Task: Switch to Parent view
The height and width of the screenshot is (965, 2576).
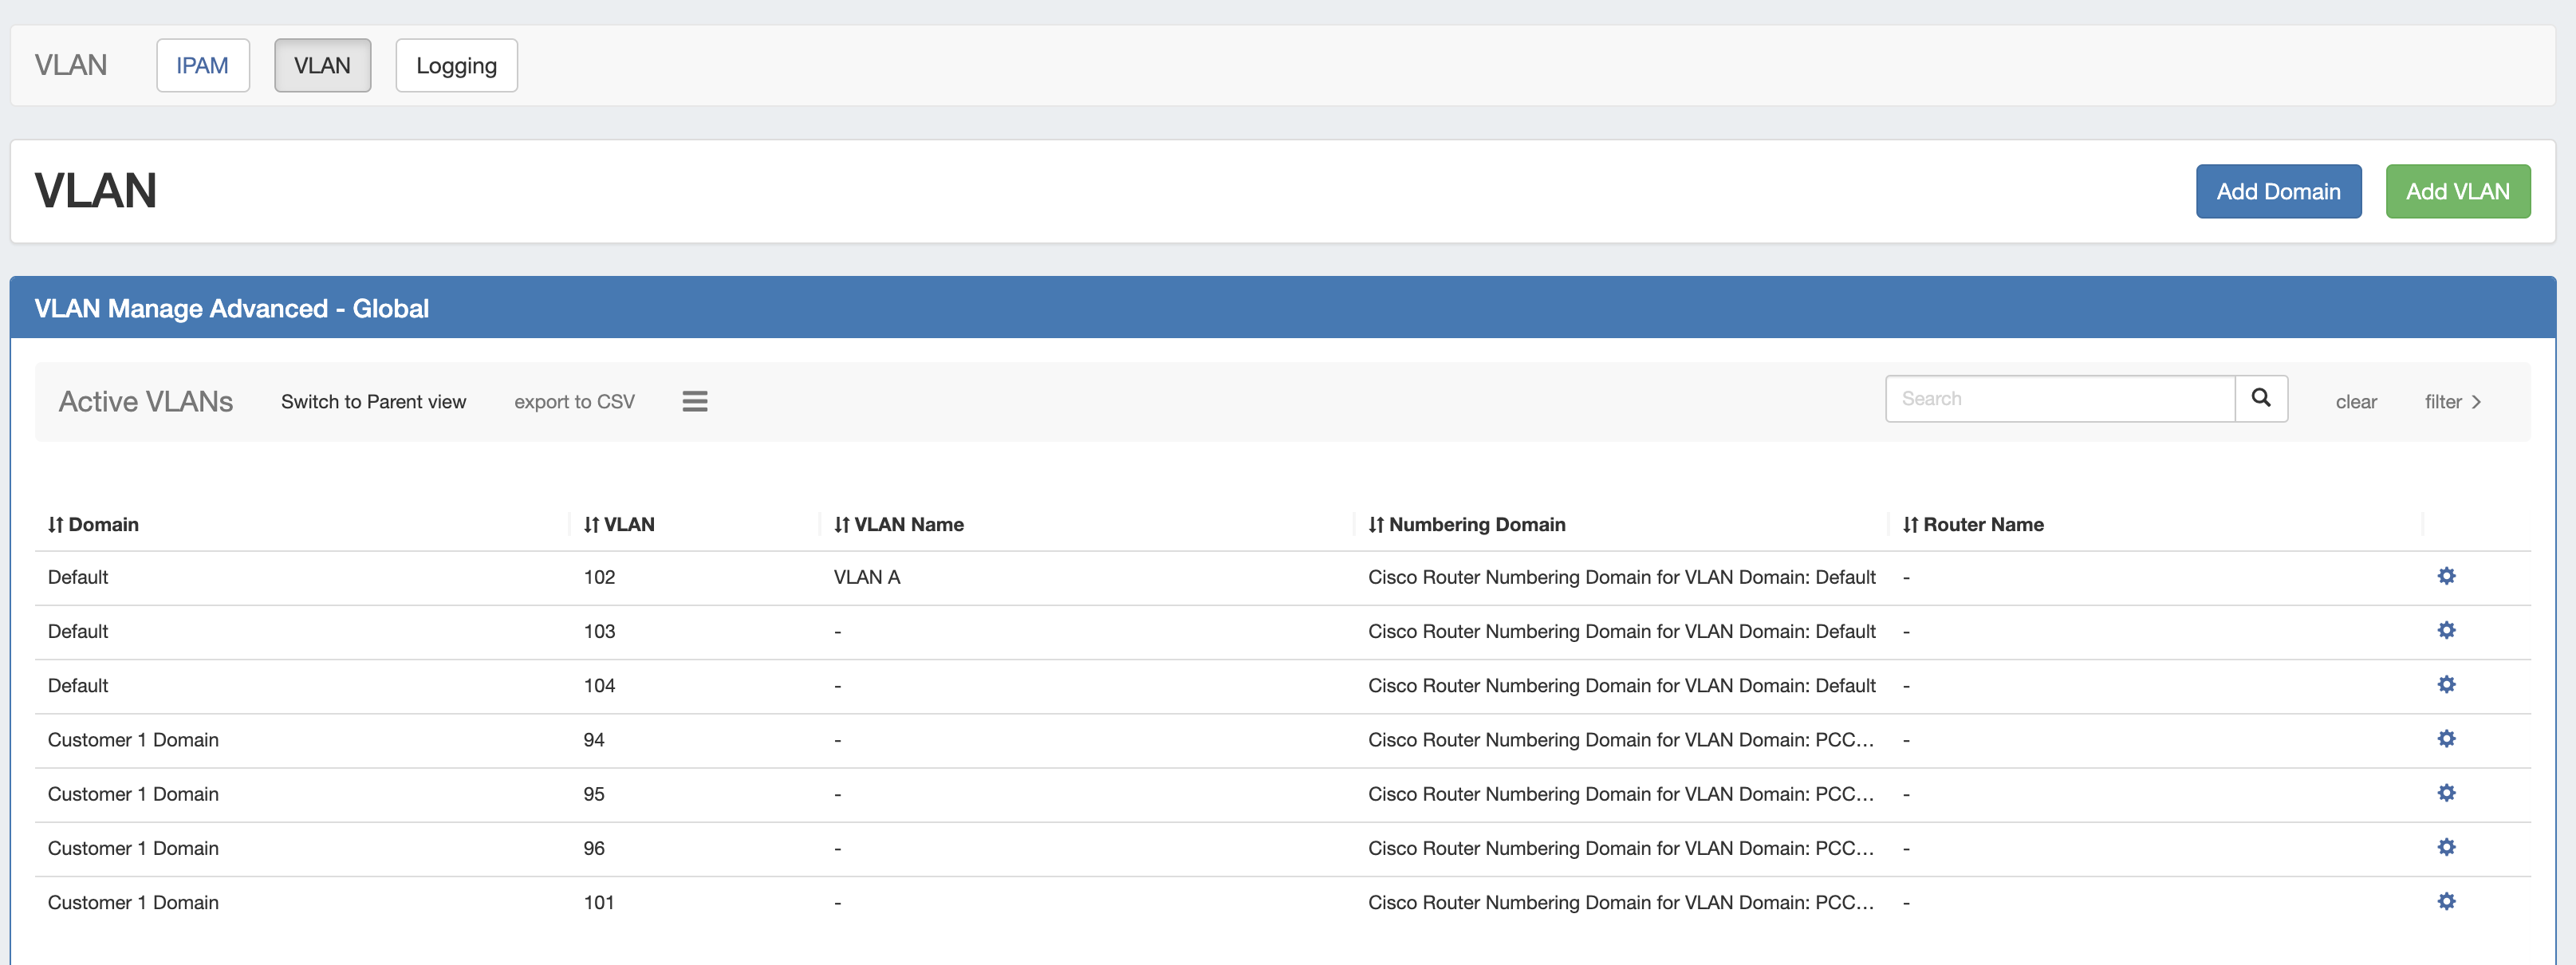Action: tap(373, 401)
